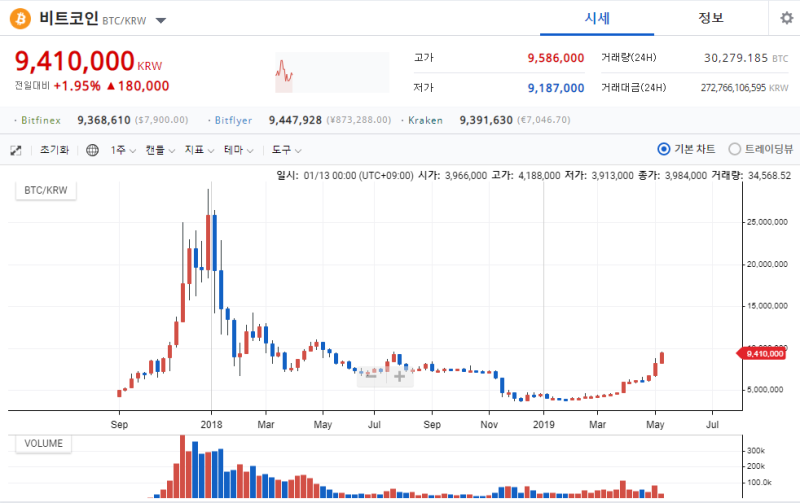Click the tallest red volume bar

point(183,466)
